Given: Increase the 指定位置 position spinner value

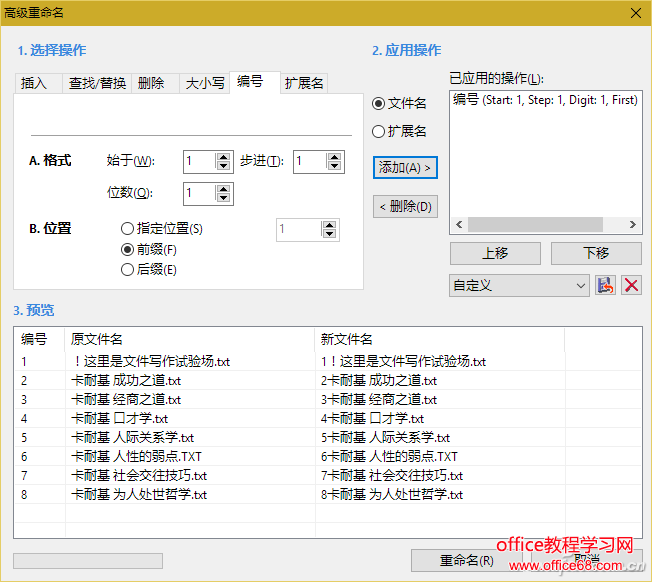Looking at the screenshot, I should coord(329,225).
